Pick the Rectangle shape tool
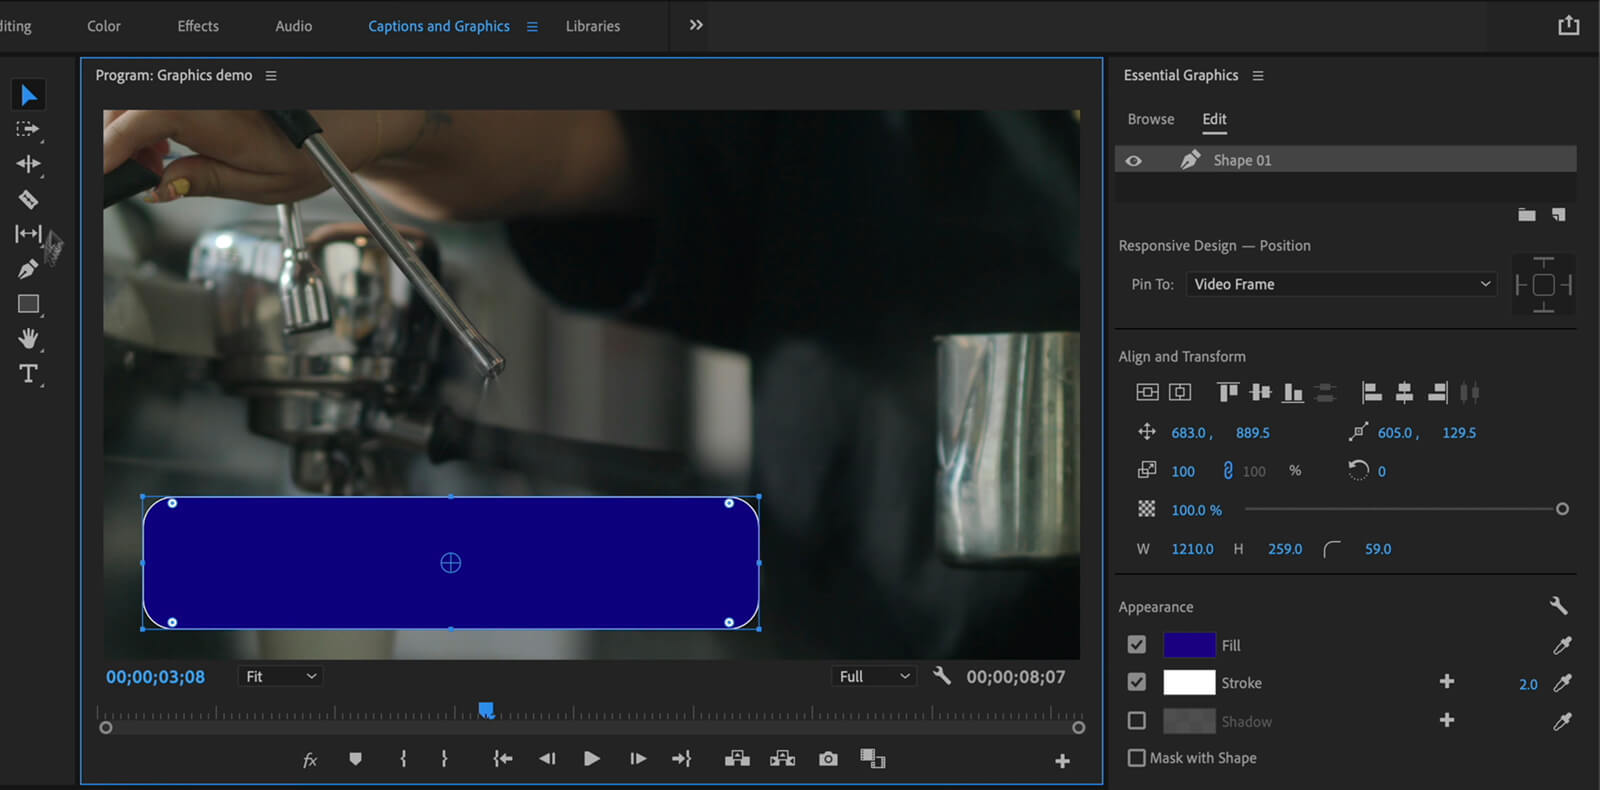The image size is (1600, 790). [28, 304]
